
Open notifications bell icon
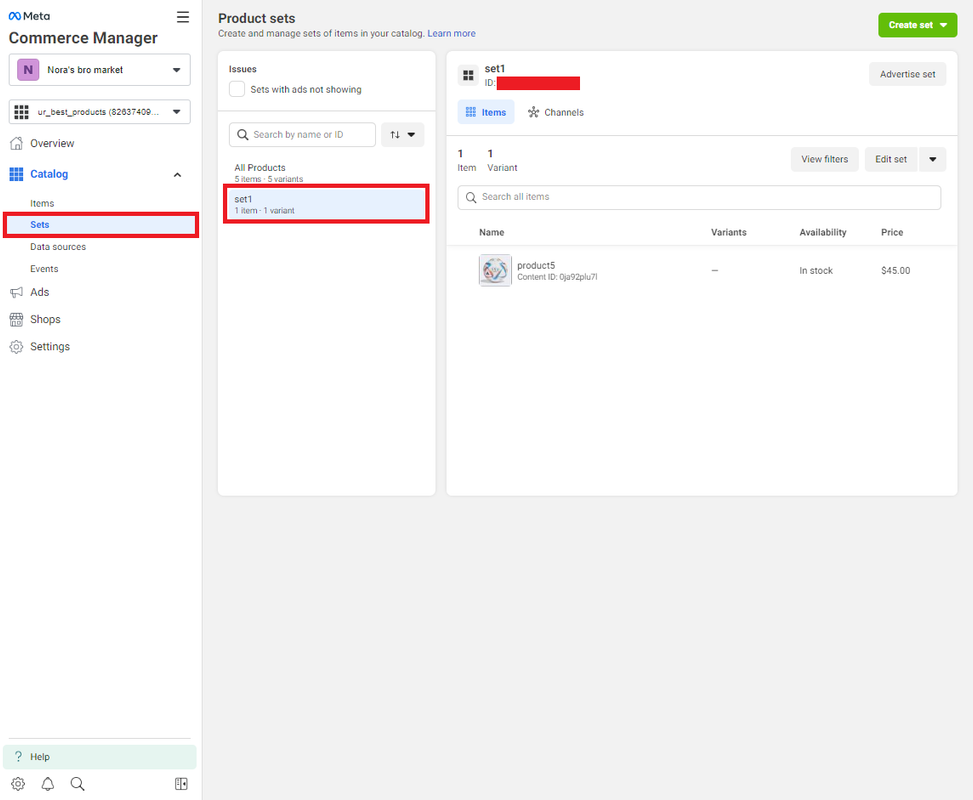48,784
